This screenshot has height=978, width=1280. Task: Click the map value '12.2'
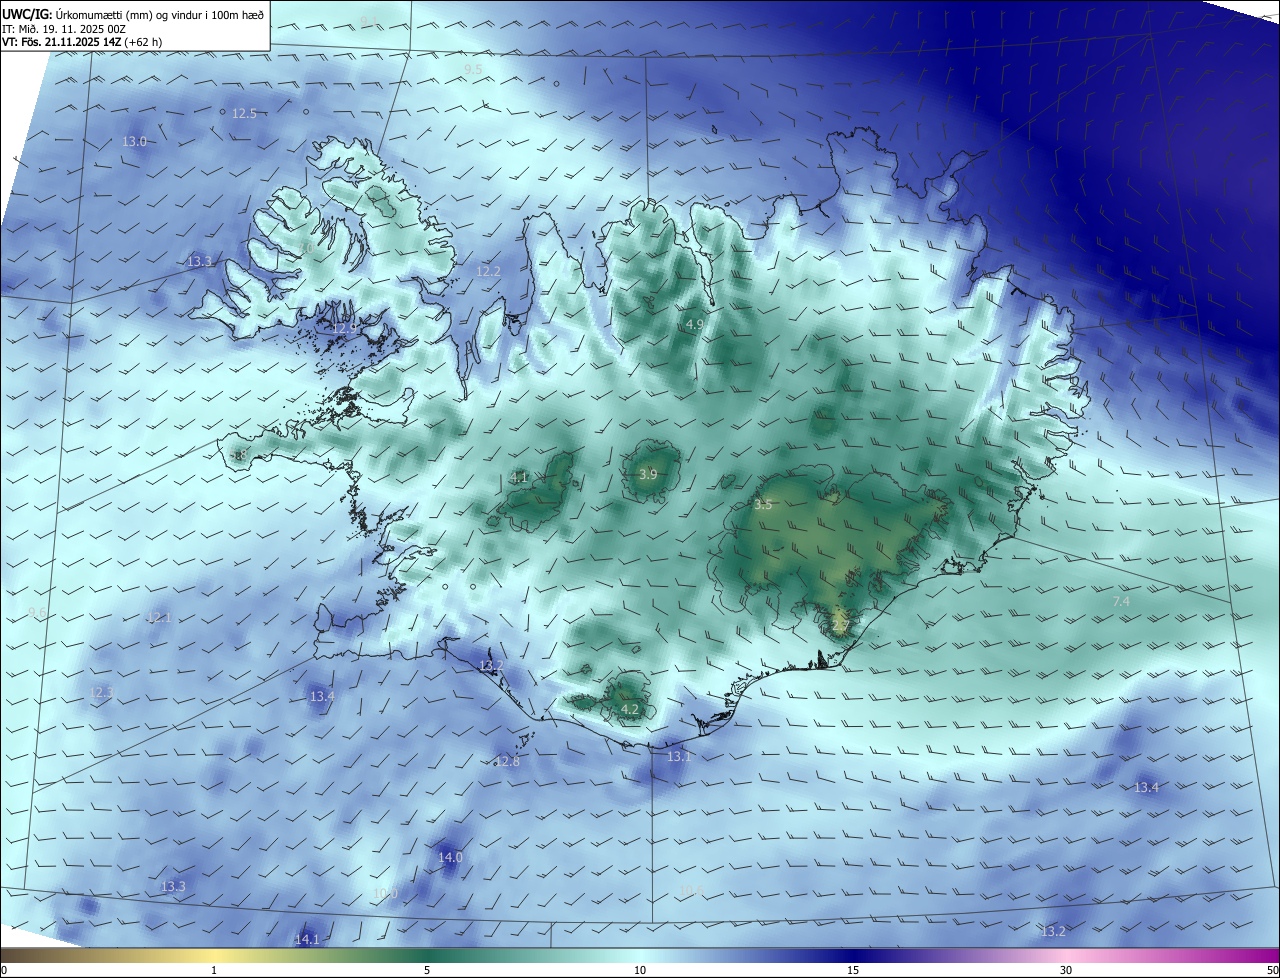pyautogui.click(x=488, y=271)
